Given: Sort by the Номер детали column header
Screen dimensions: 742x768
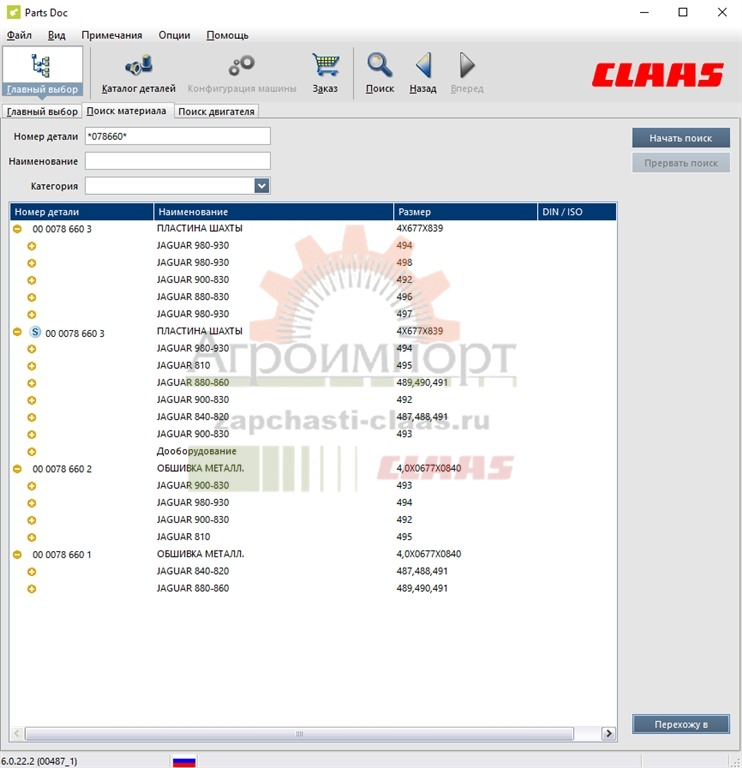Looking at the screenshot, I should tap(81, 212).
